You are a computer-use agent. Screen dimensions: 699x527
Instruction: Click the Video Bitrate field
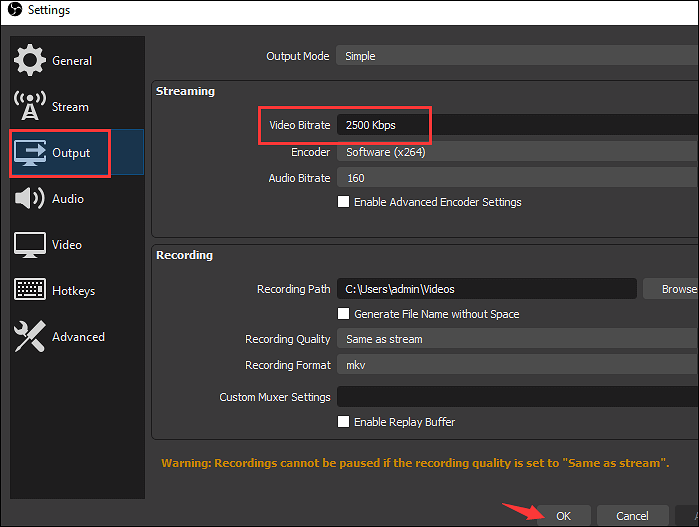tap(516, 126)
